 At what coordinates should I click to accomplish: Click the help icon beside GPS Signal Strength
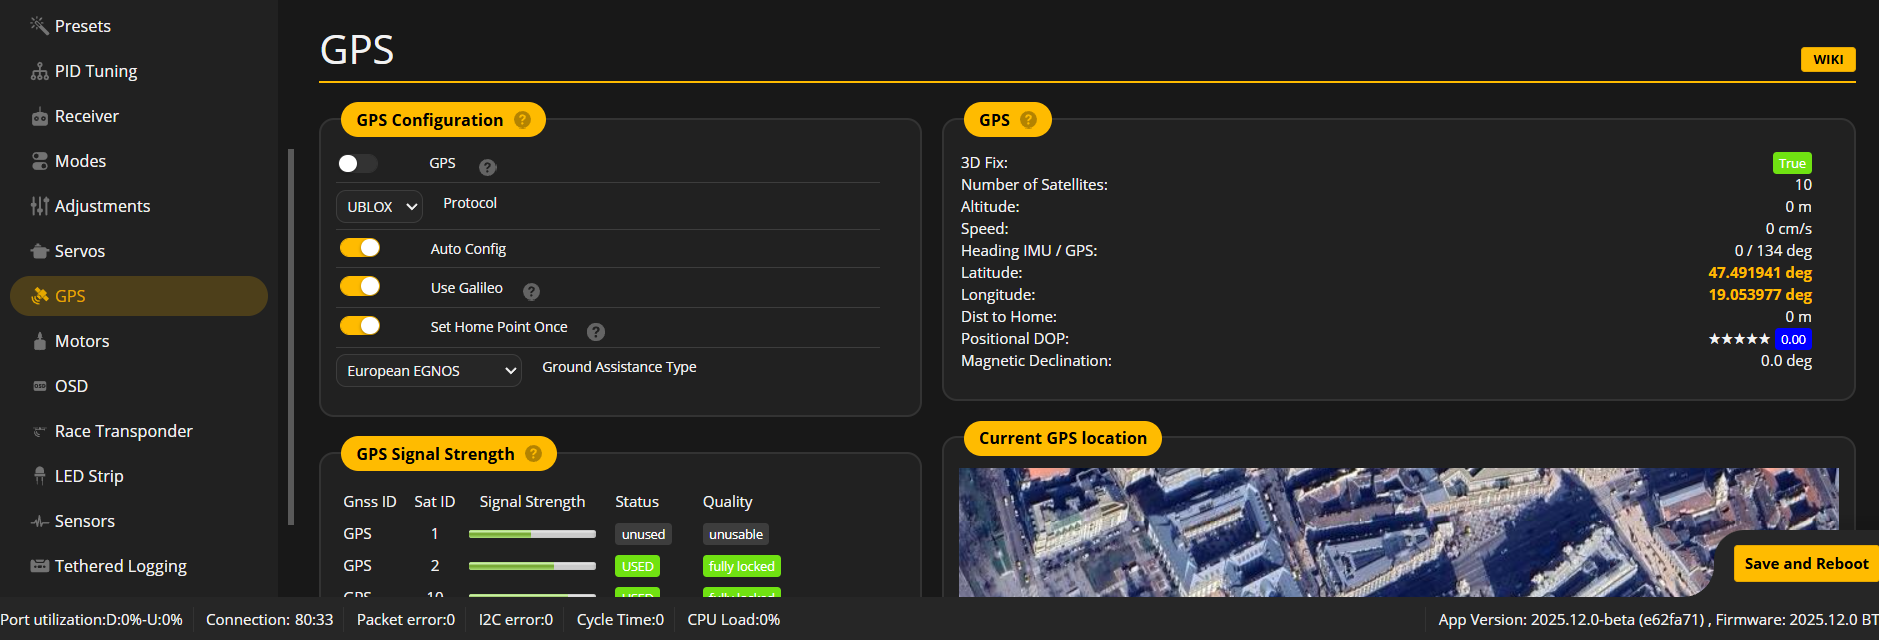coord(533,454)
